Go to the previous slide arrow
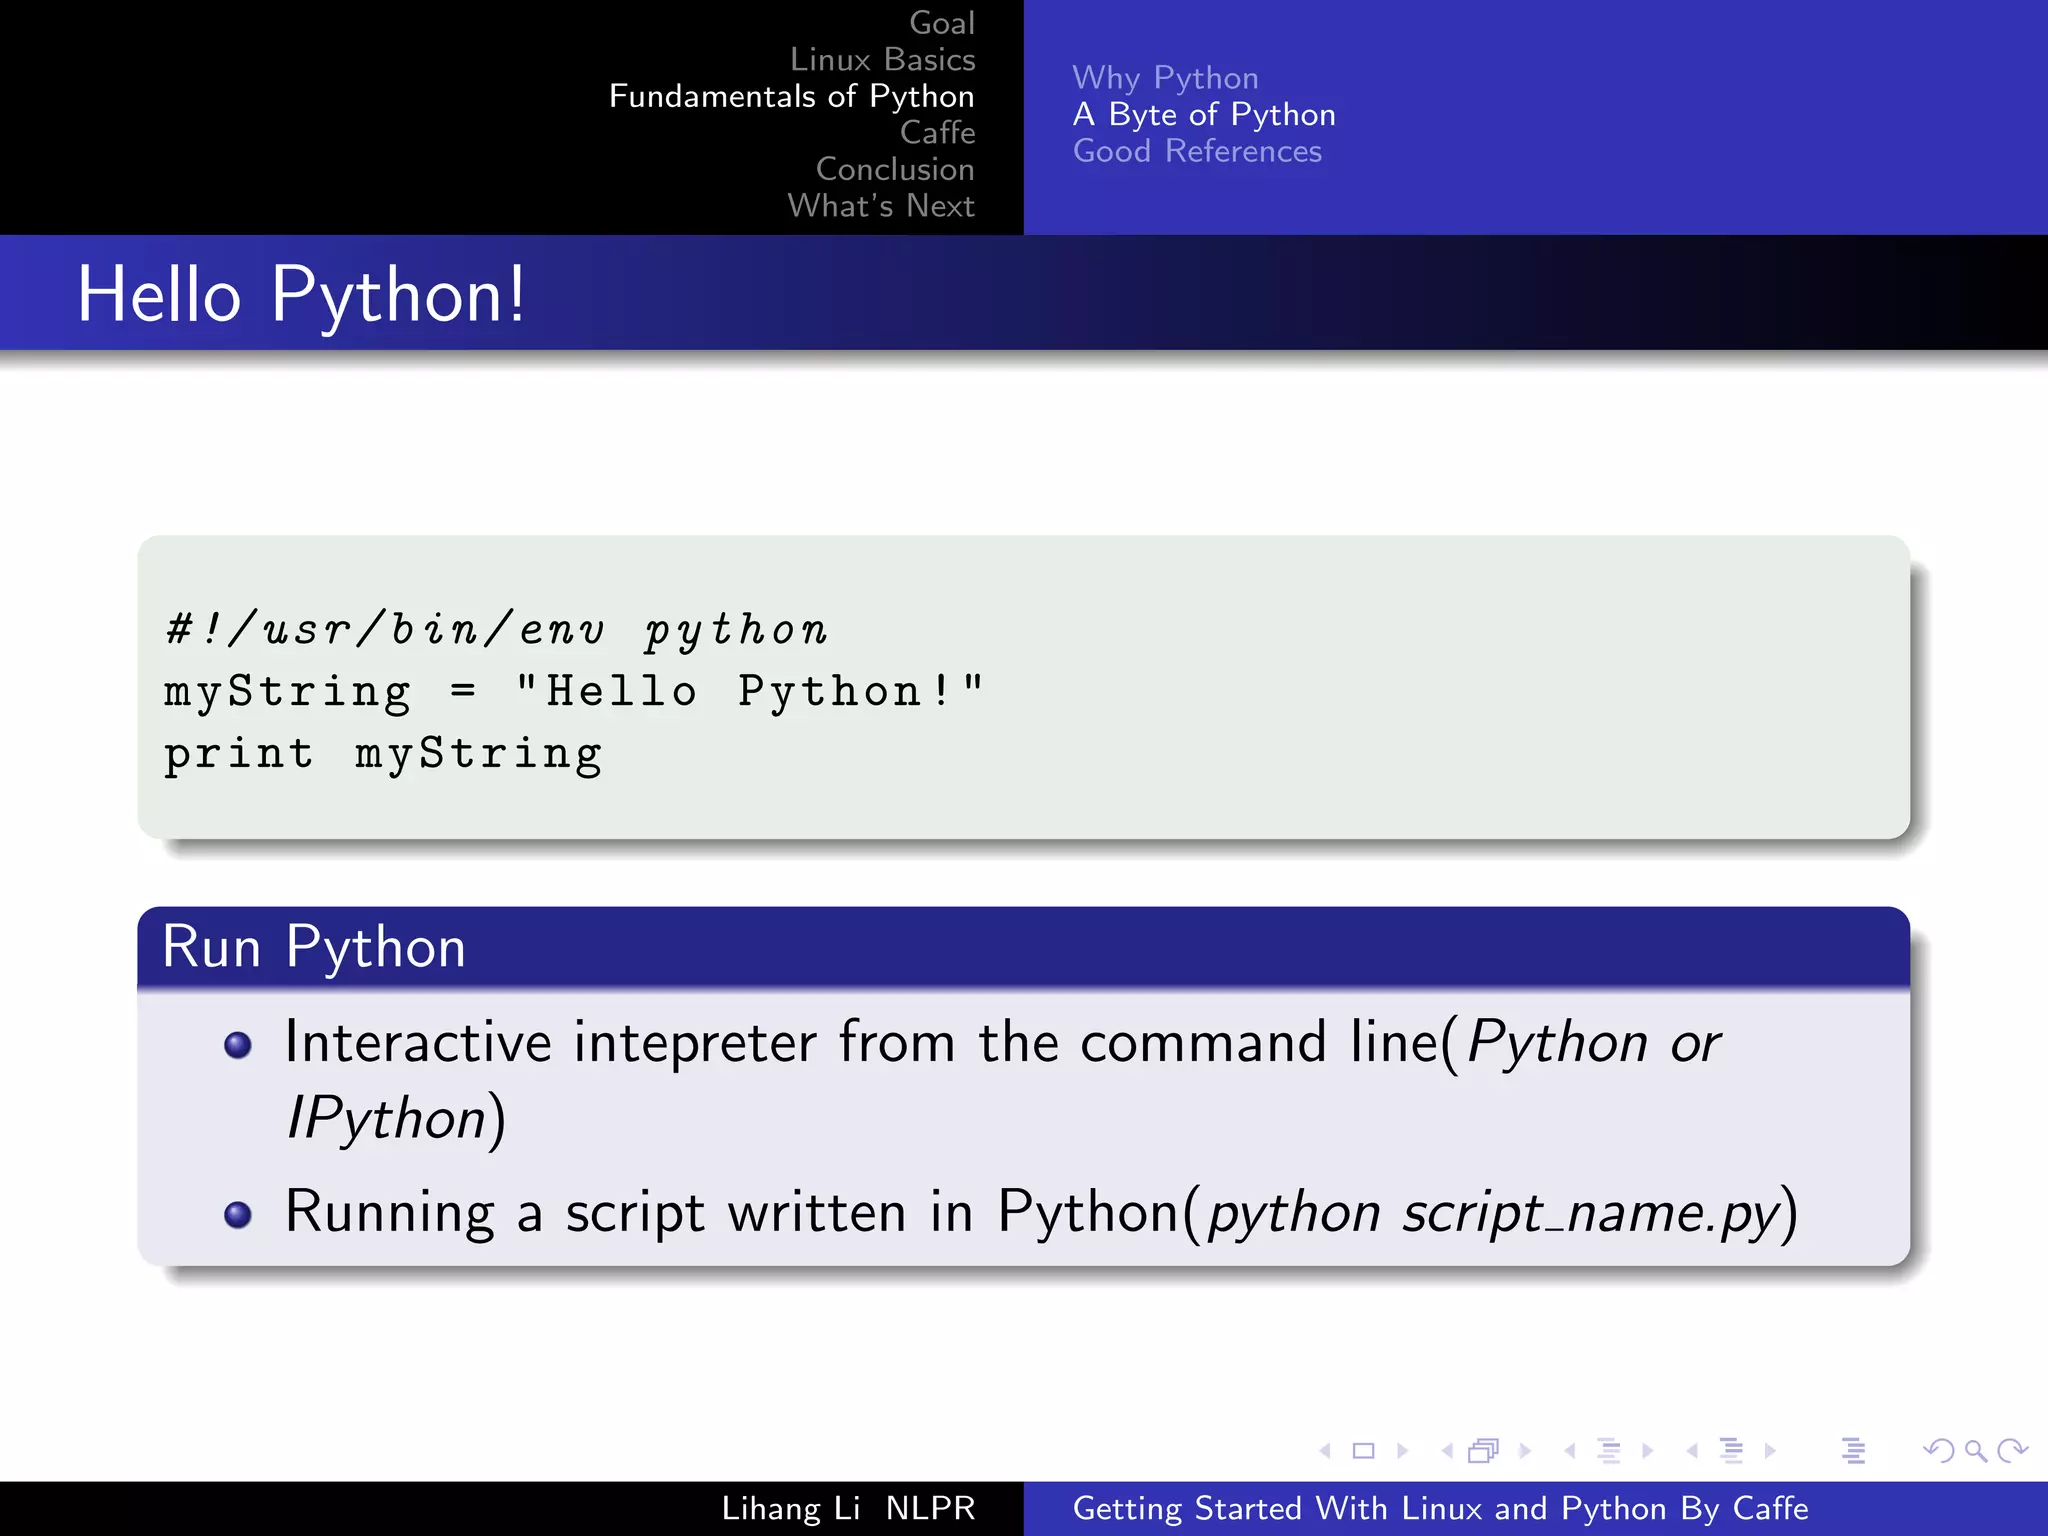2048x1536 pixels. 1325,1450
